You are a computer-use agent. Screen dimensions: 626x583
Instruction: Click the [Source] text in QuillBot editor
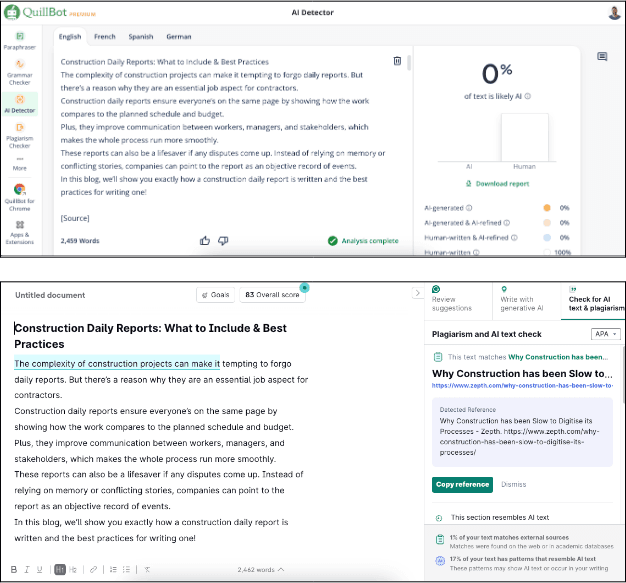(75, 218)
